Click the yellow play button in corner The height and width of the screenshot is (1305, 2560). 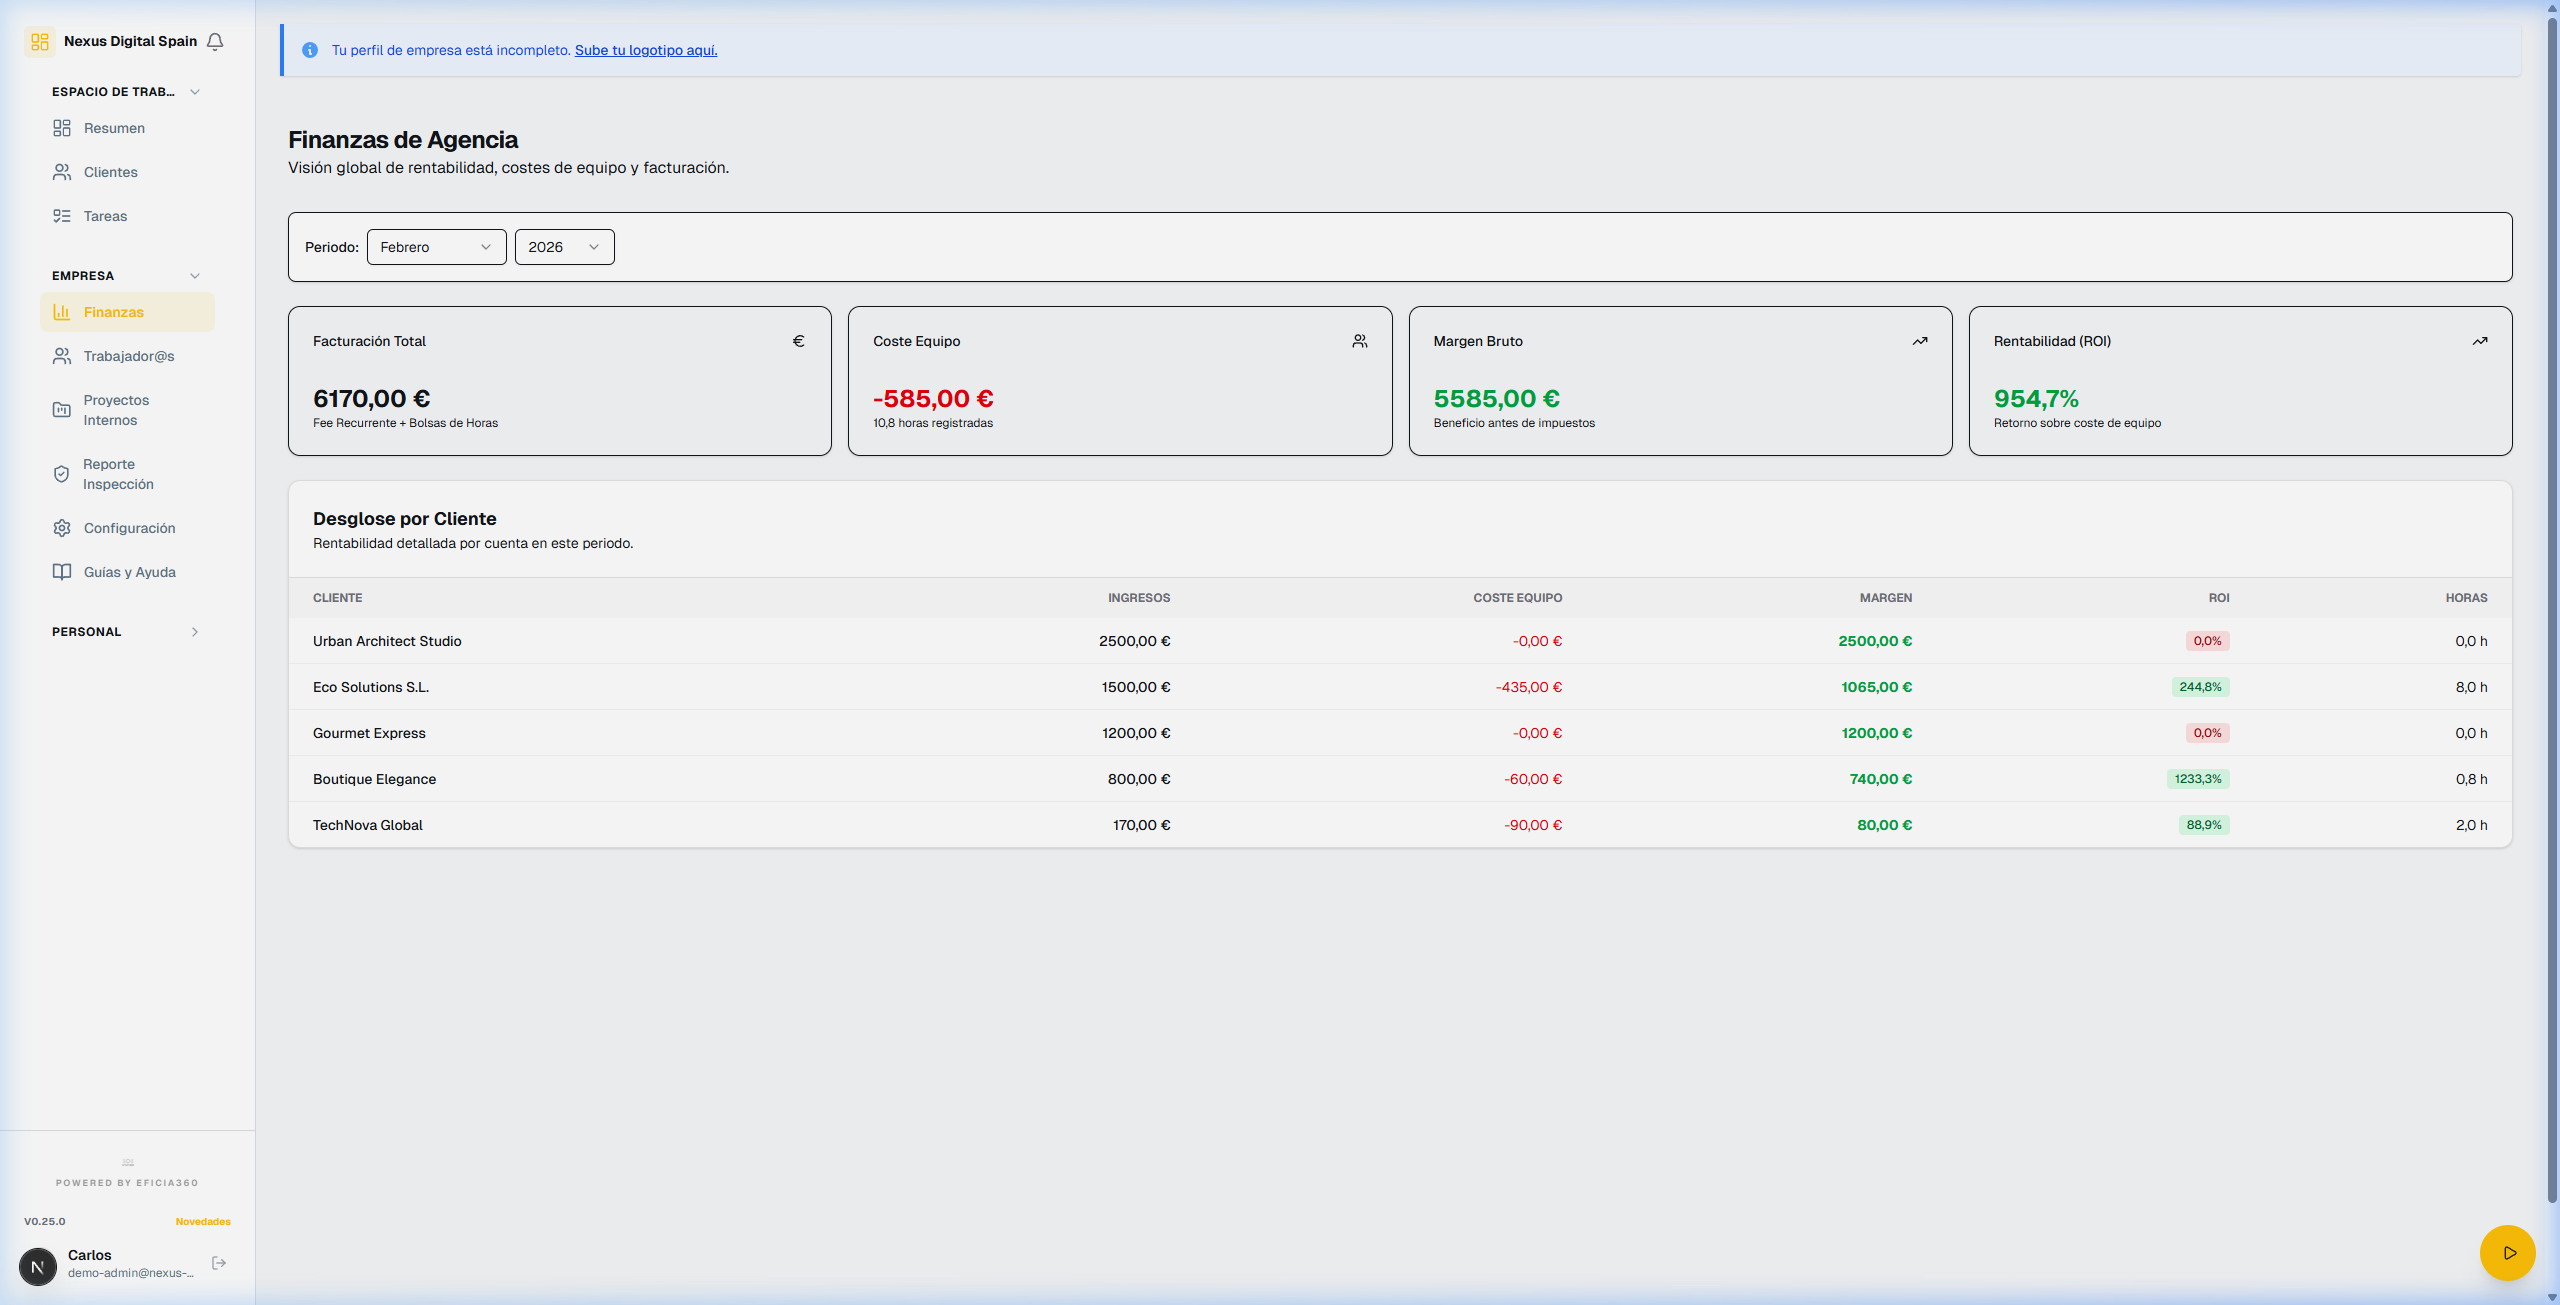pos(2507,1252)
